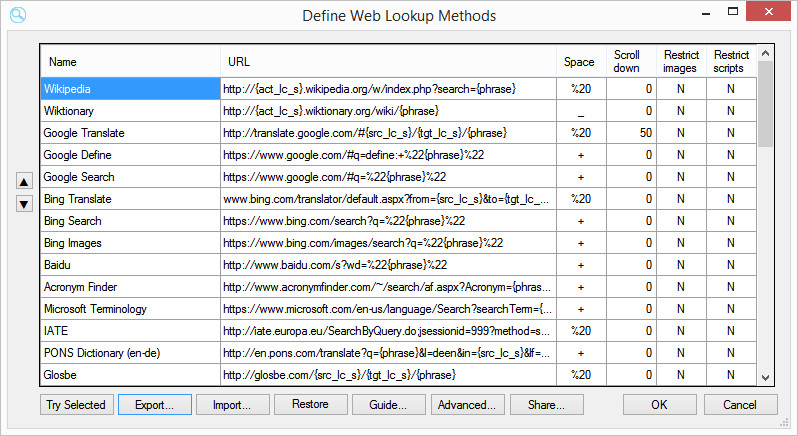The width and height of the screenshot is (798, 436).
Task: Click the Google Define URL cell
Action: coord(388,155)
